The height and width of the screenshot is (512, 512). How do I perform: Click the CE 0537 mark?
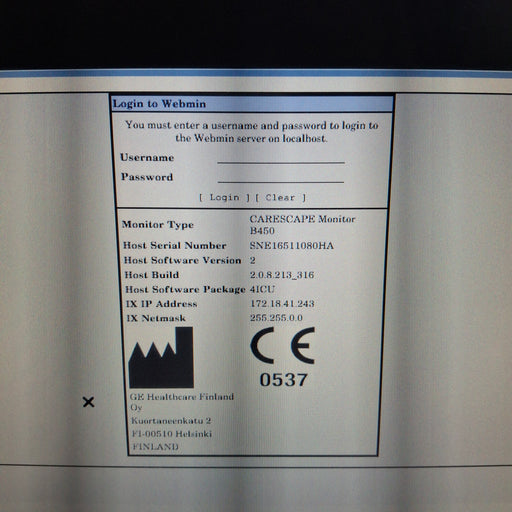click(x=283, y=357)
